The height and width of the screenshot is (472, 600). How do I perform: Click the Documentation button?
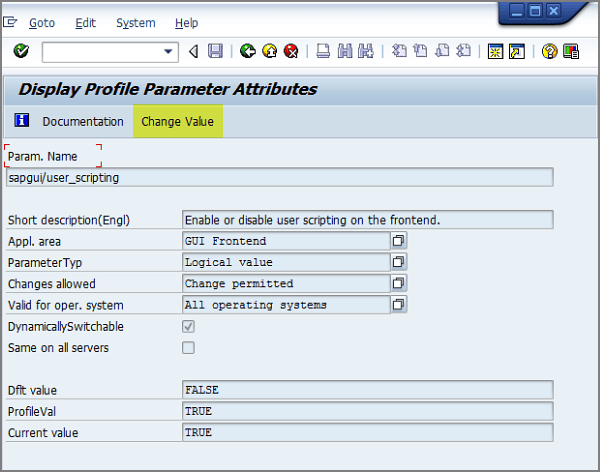[83, 121]
